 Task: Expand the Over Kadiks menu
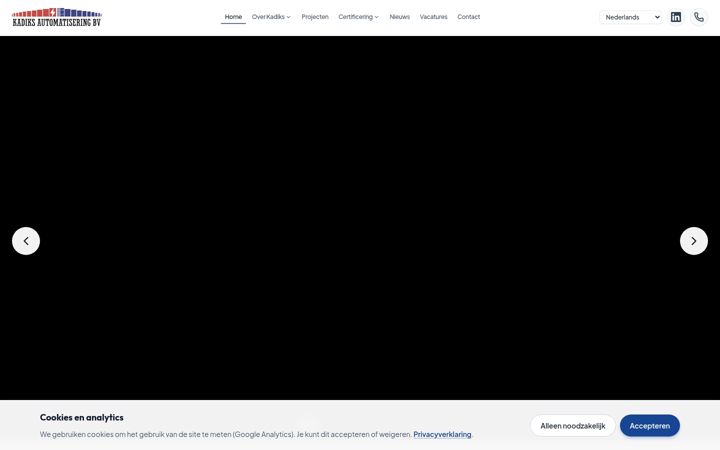(x=271, y=17)
